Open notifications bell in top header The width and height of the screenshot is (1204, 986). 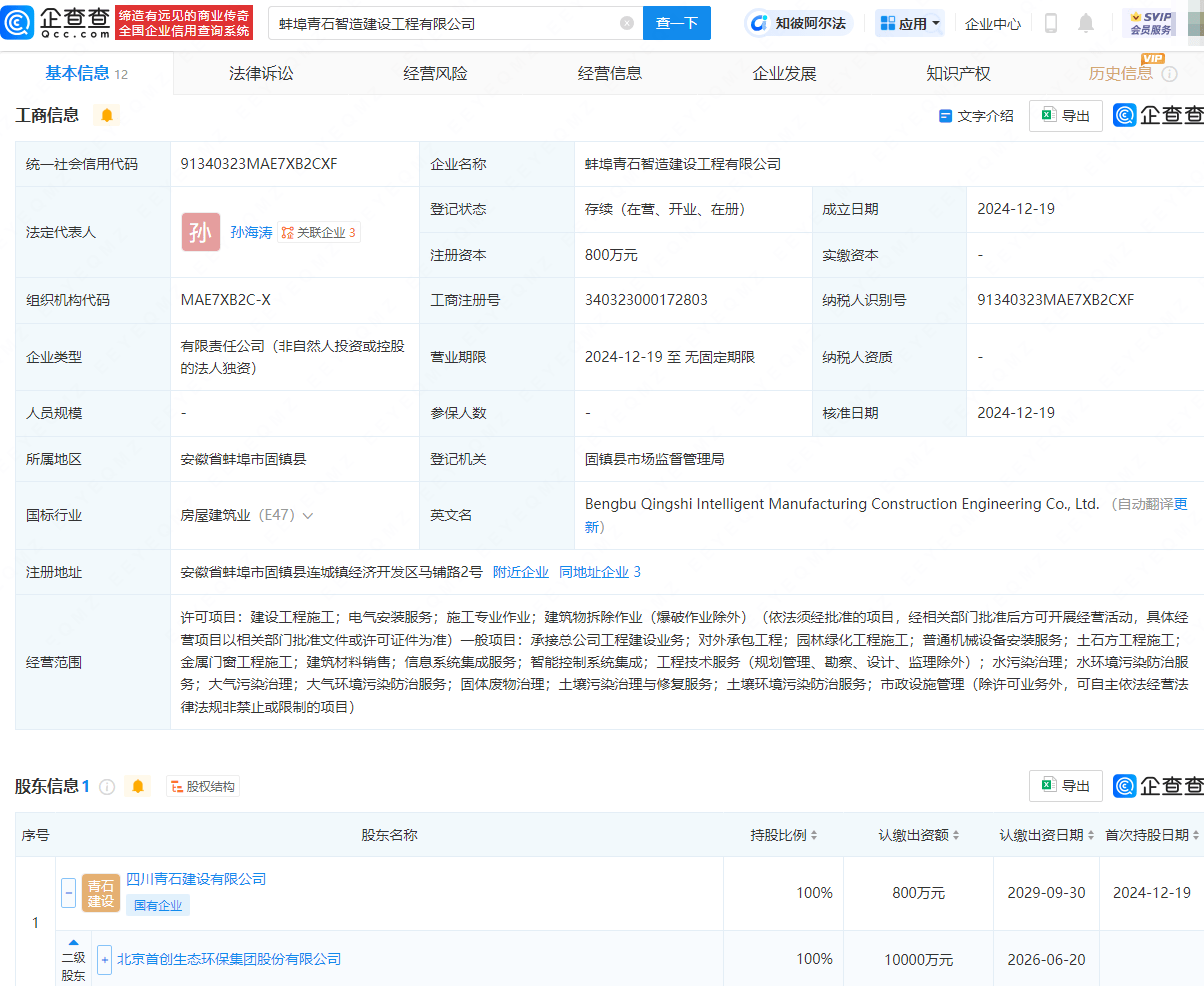click(1086, 23)
